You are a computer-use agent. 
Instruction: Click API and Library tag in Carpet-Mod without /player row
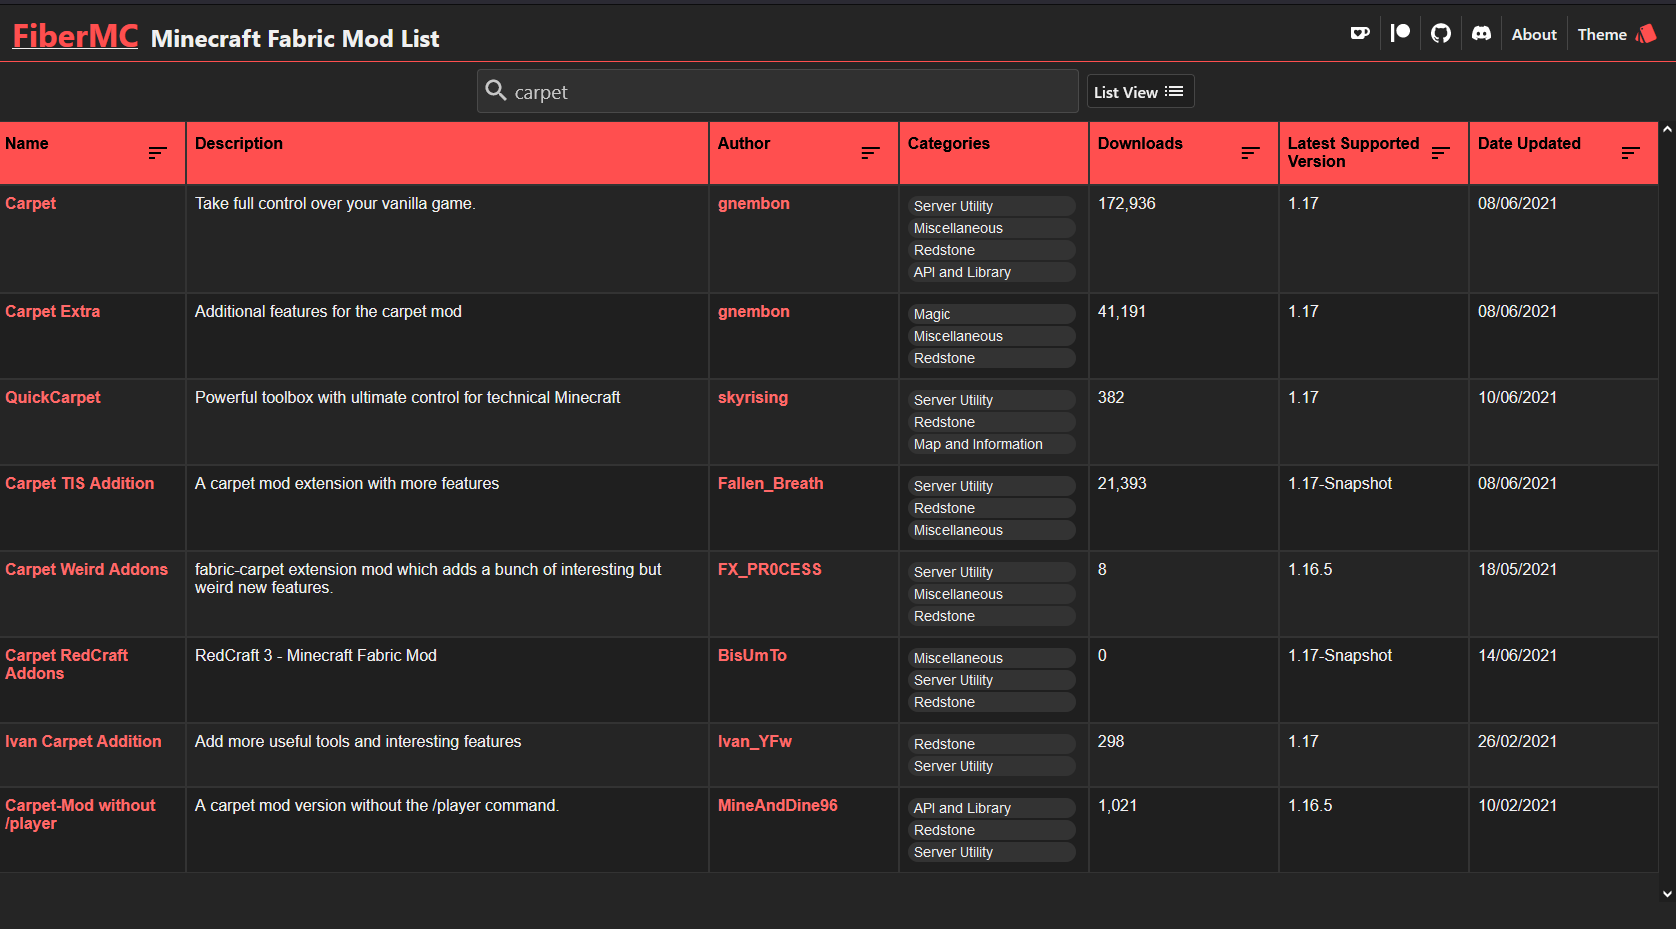point(992,808)
